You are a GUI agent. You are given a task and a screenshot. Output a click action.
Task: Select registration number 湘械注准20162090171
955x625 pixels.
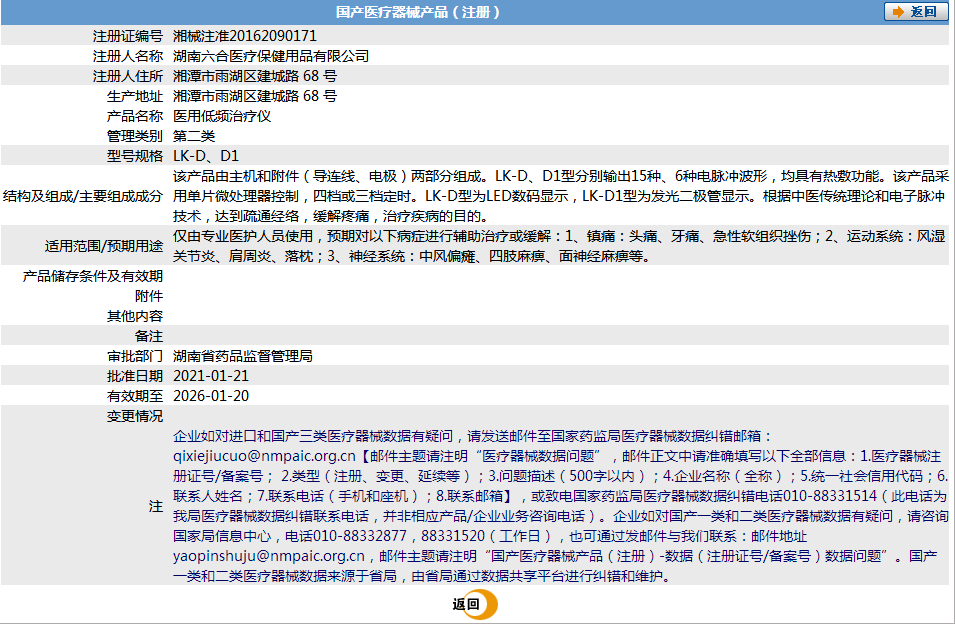245,36
